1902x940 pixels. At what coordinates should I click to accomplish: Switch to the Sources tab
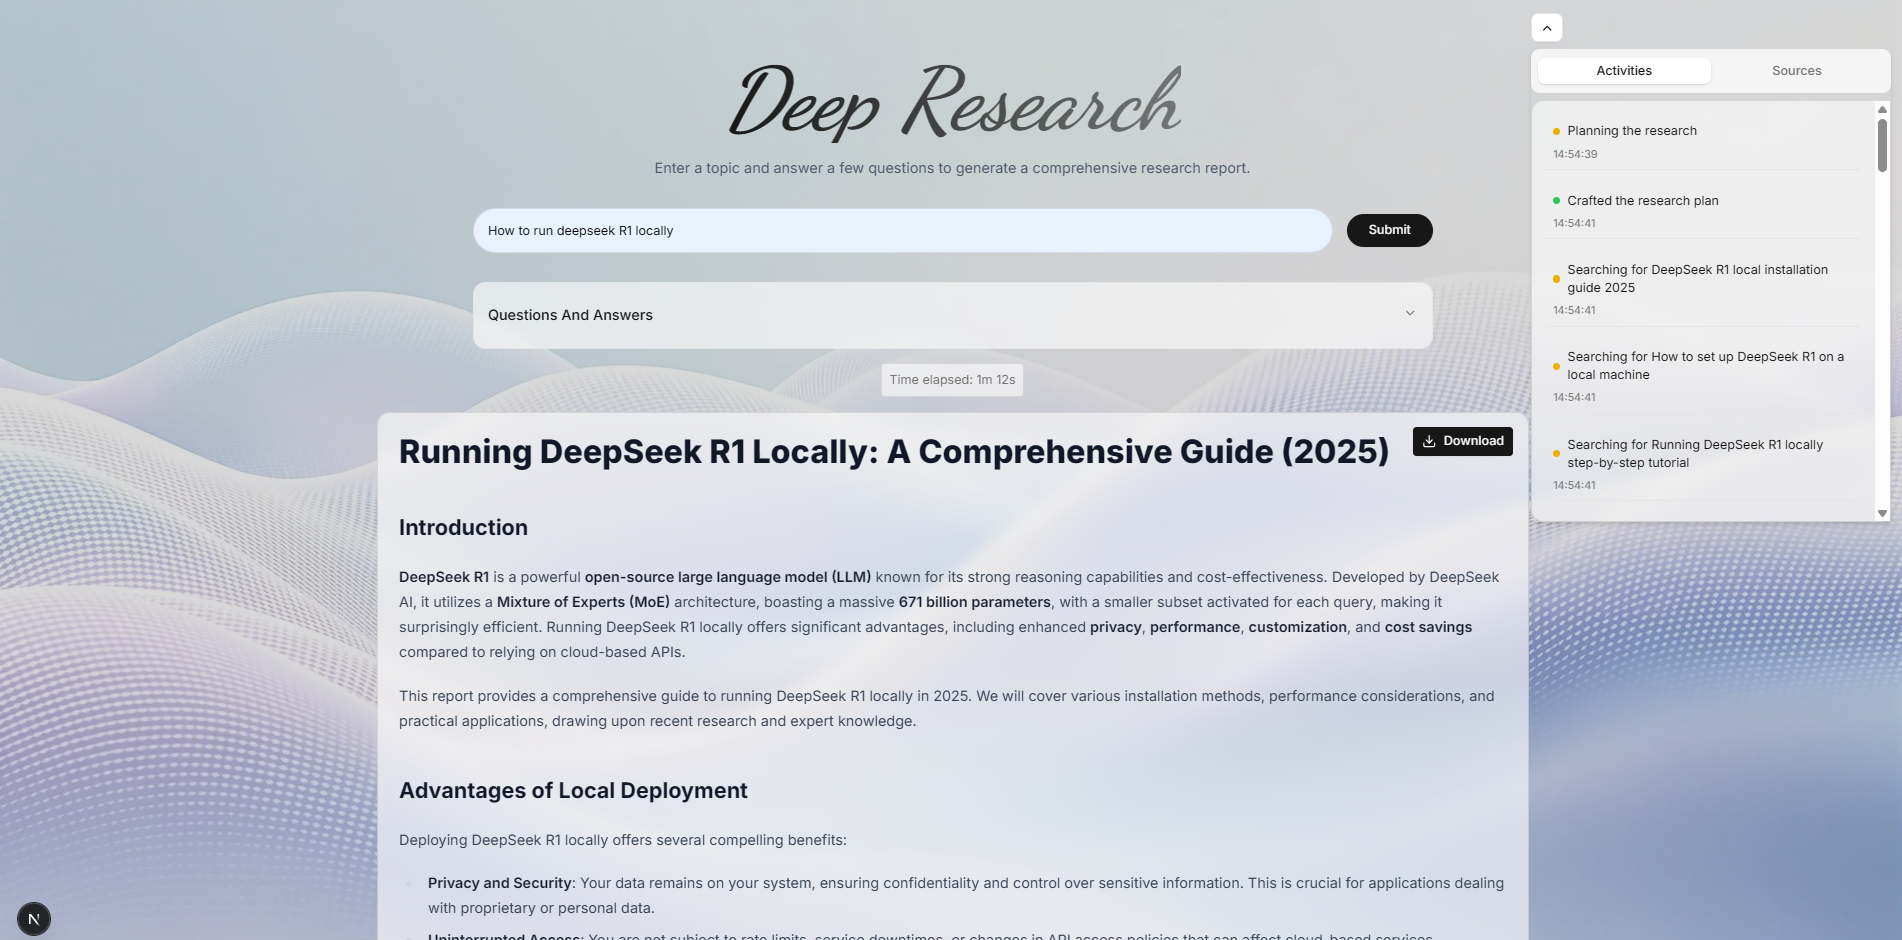(x=1796, y=71)
